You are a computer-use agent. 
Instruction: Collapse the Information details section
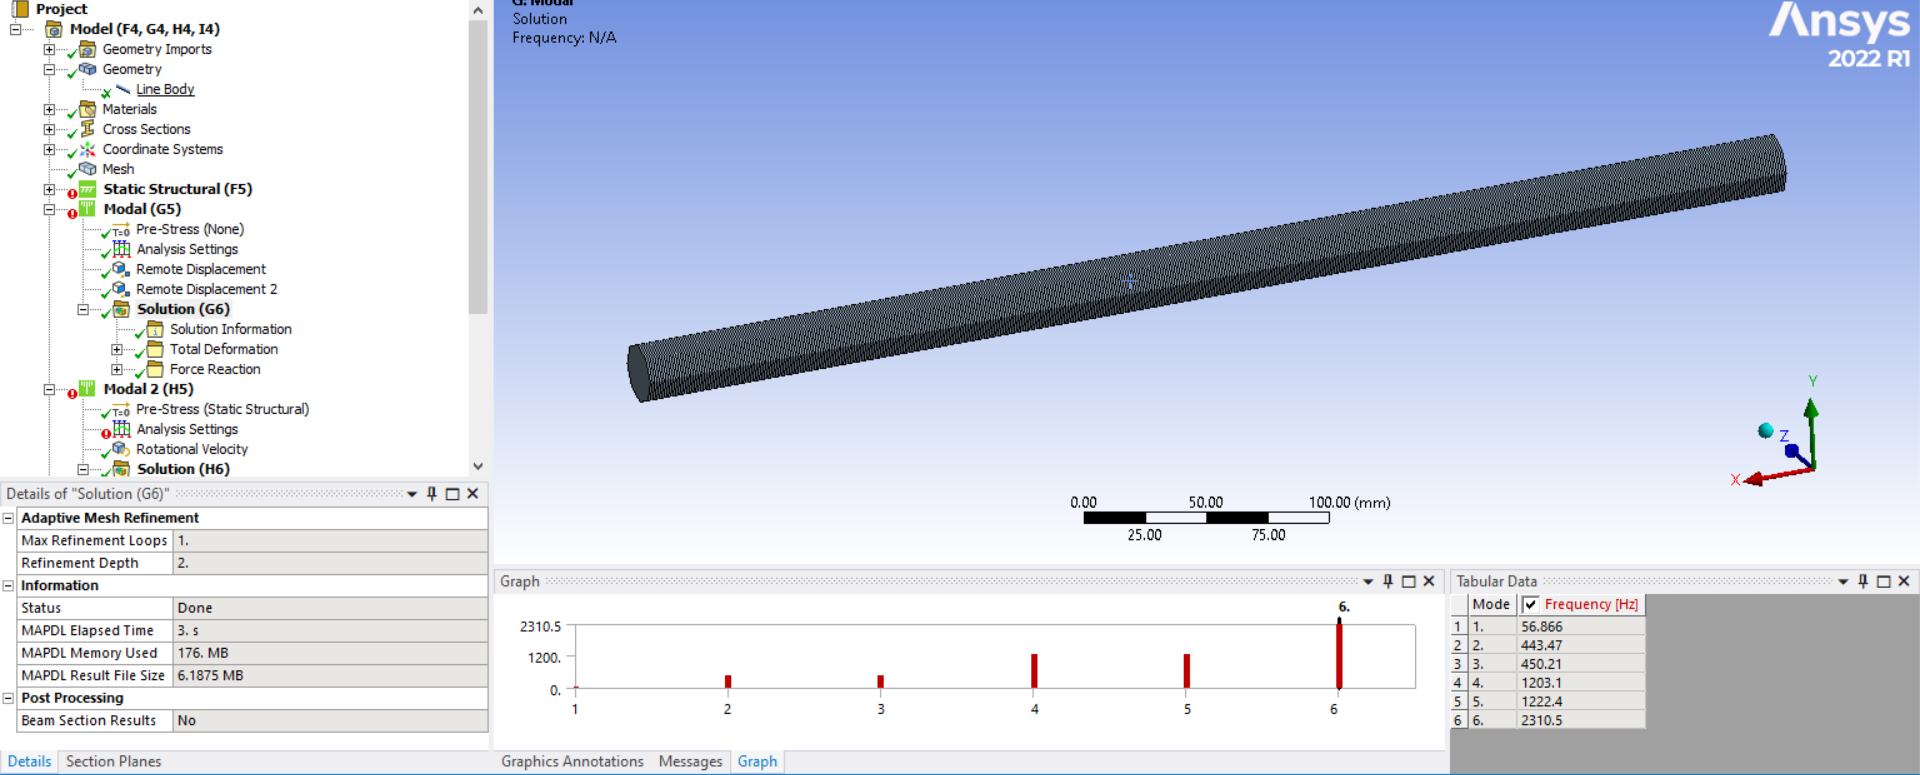(x=8, y=586)
